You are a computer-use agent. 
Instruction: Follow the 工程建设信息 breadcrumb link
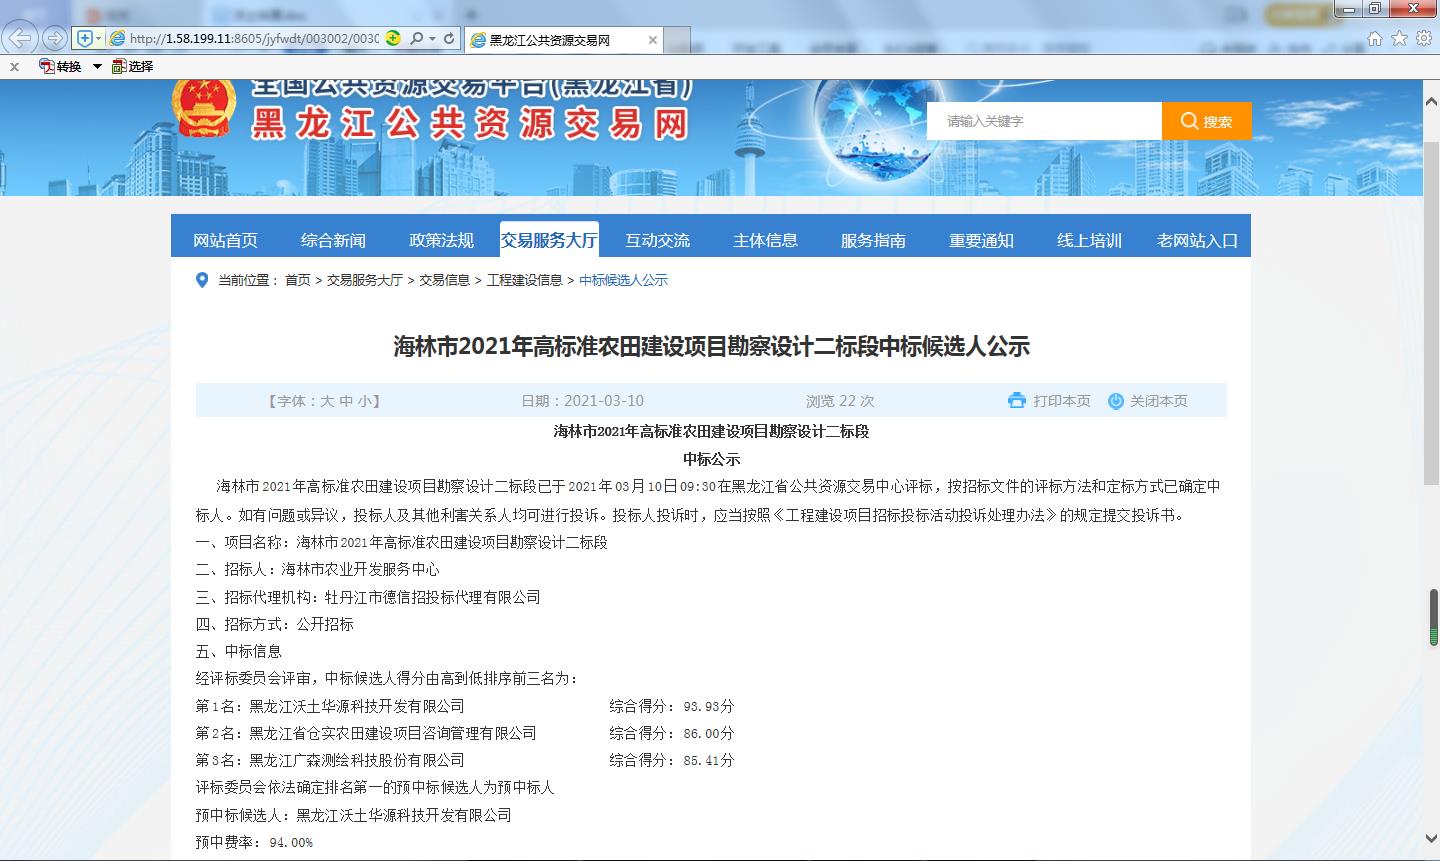coord(524,280)
